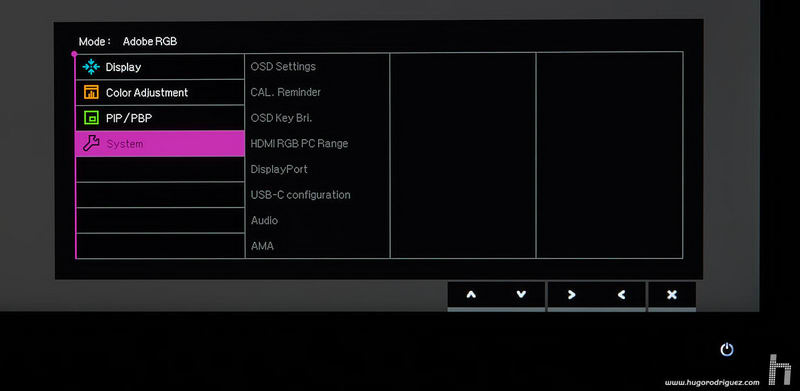Screen dimensions: 800x391
Task: Click the Adobe RGB mode text
Action: [x=150, y=42]
